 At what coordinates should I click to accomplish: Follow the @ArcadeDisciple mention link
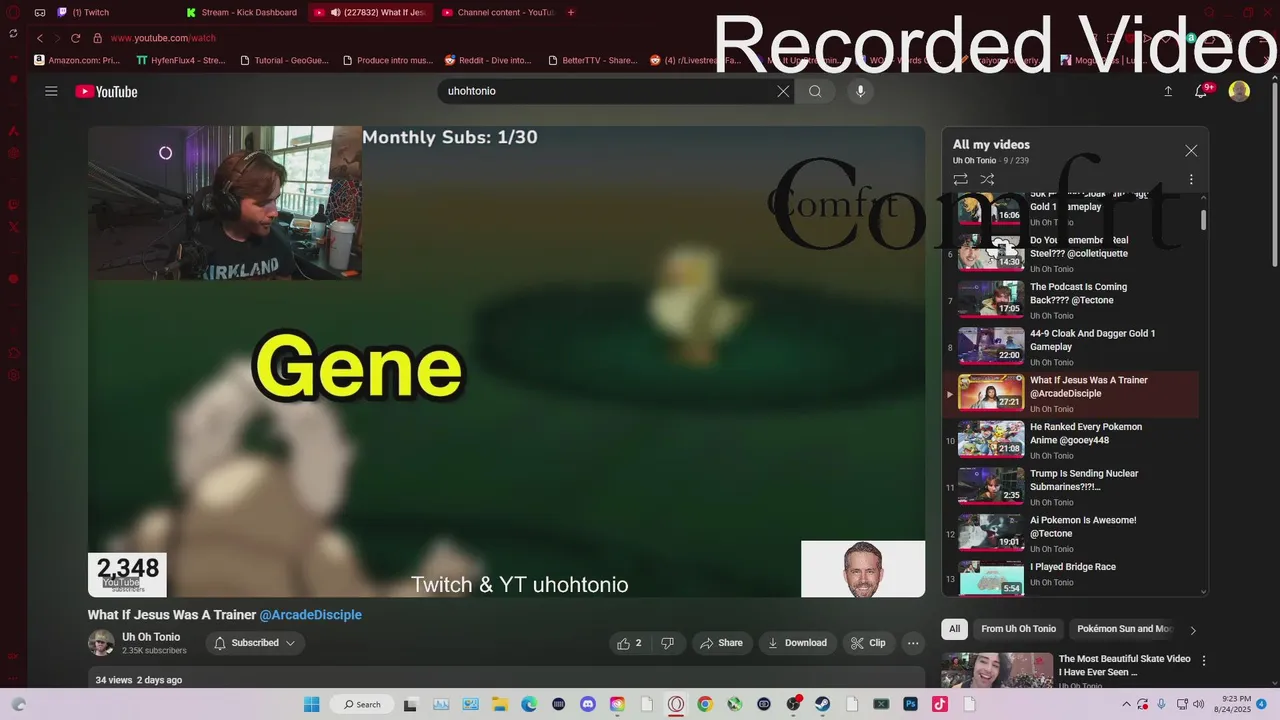point(311,615)
